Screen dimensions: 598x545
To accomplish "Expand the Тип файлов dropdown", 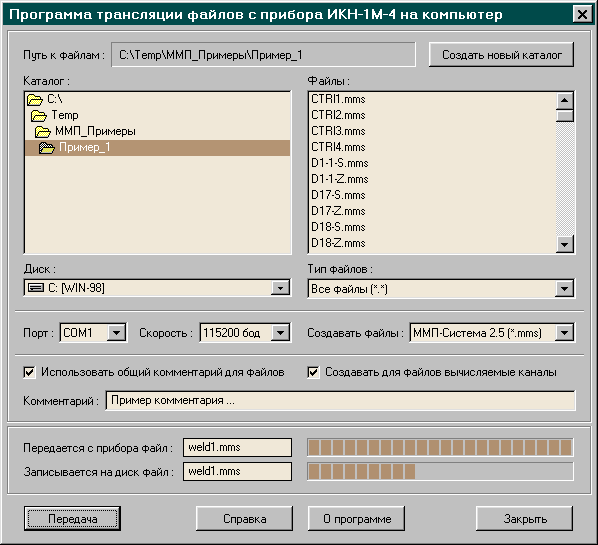I will point(564,289).
